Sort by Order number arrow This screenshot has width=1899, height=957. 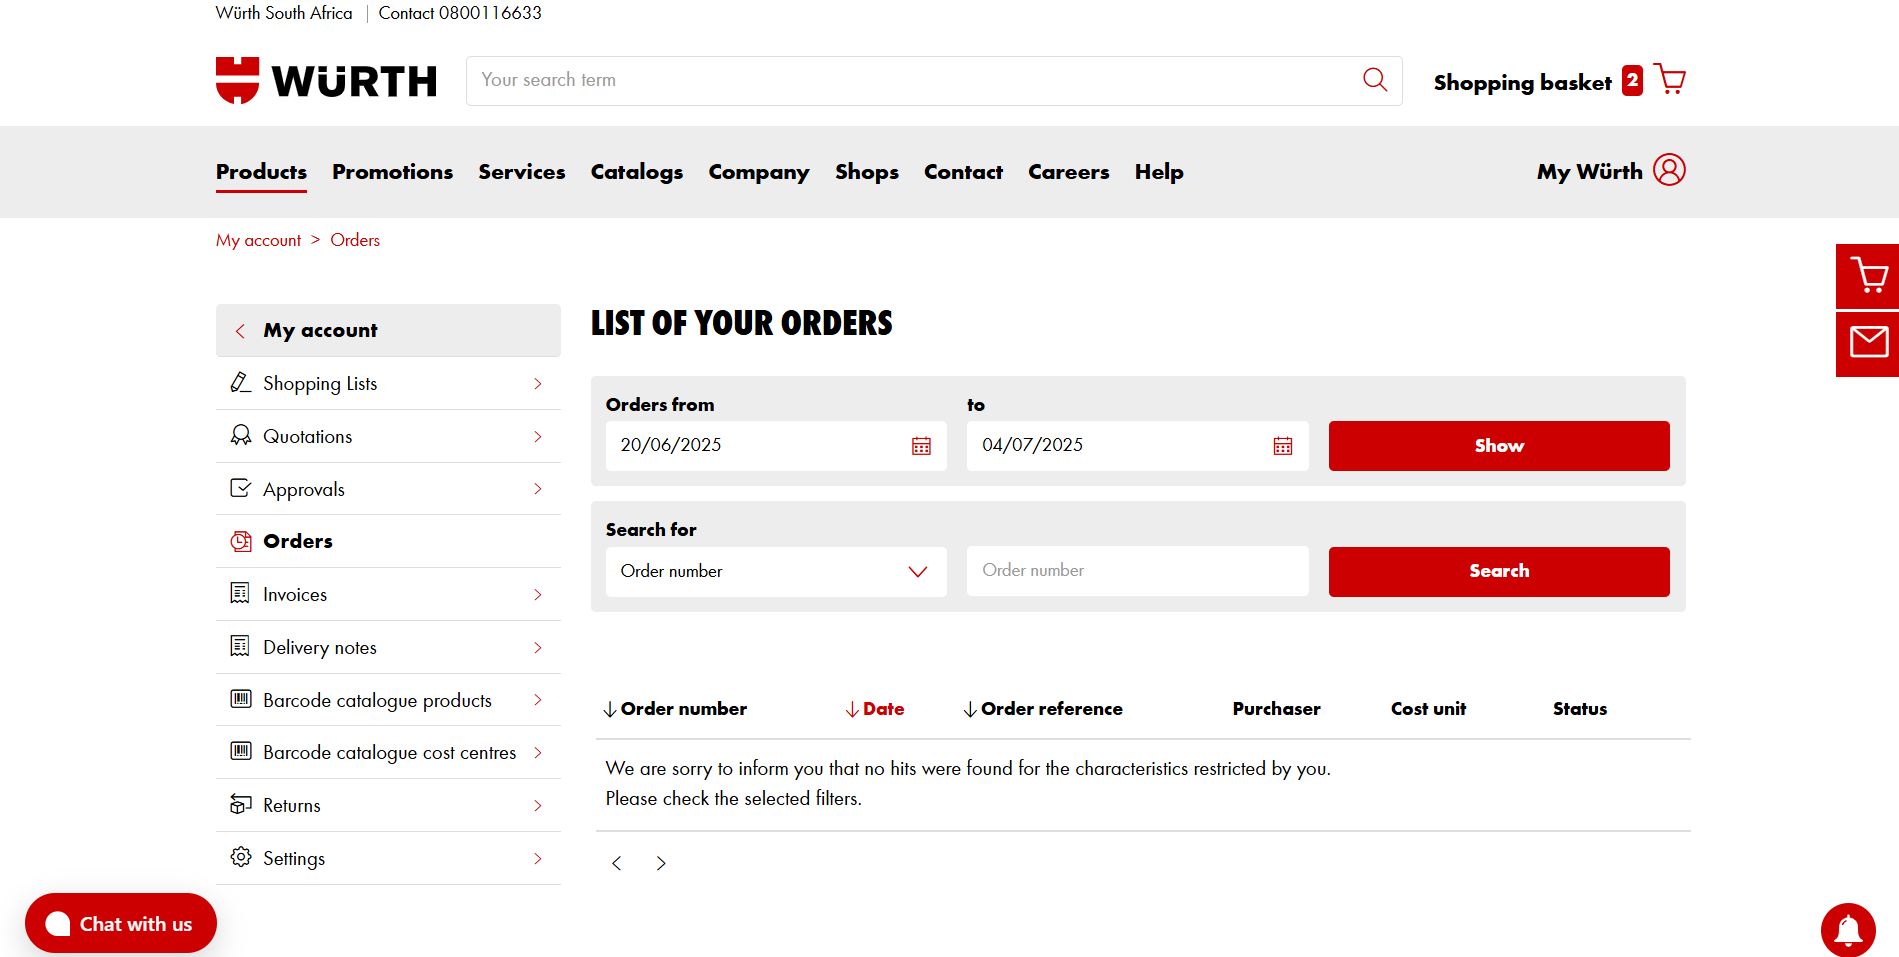tap(609, 709)
